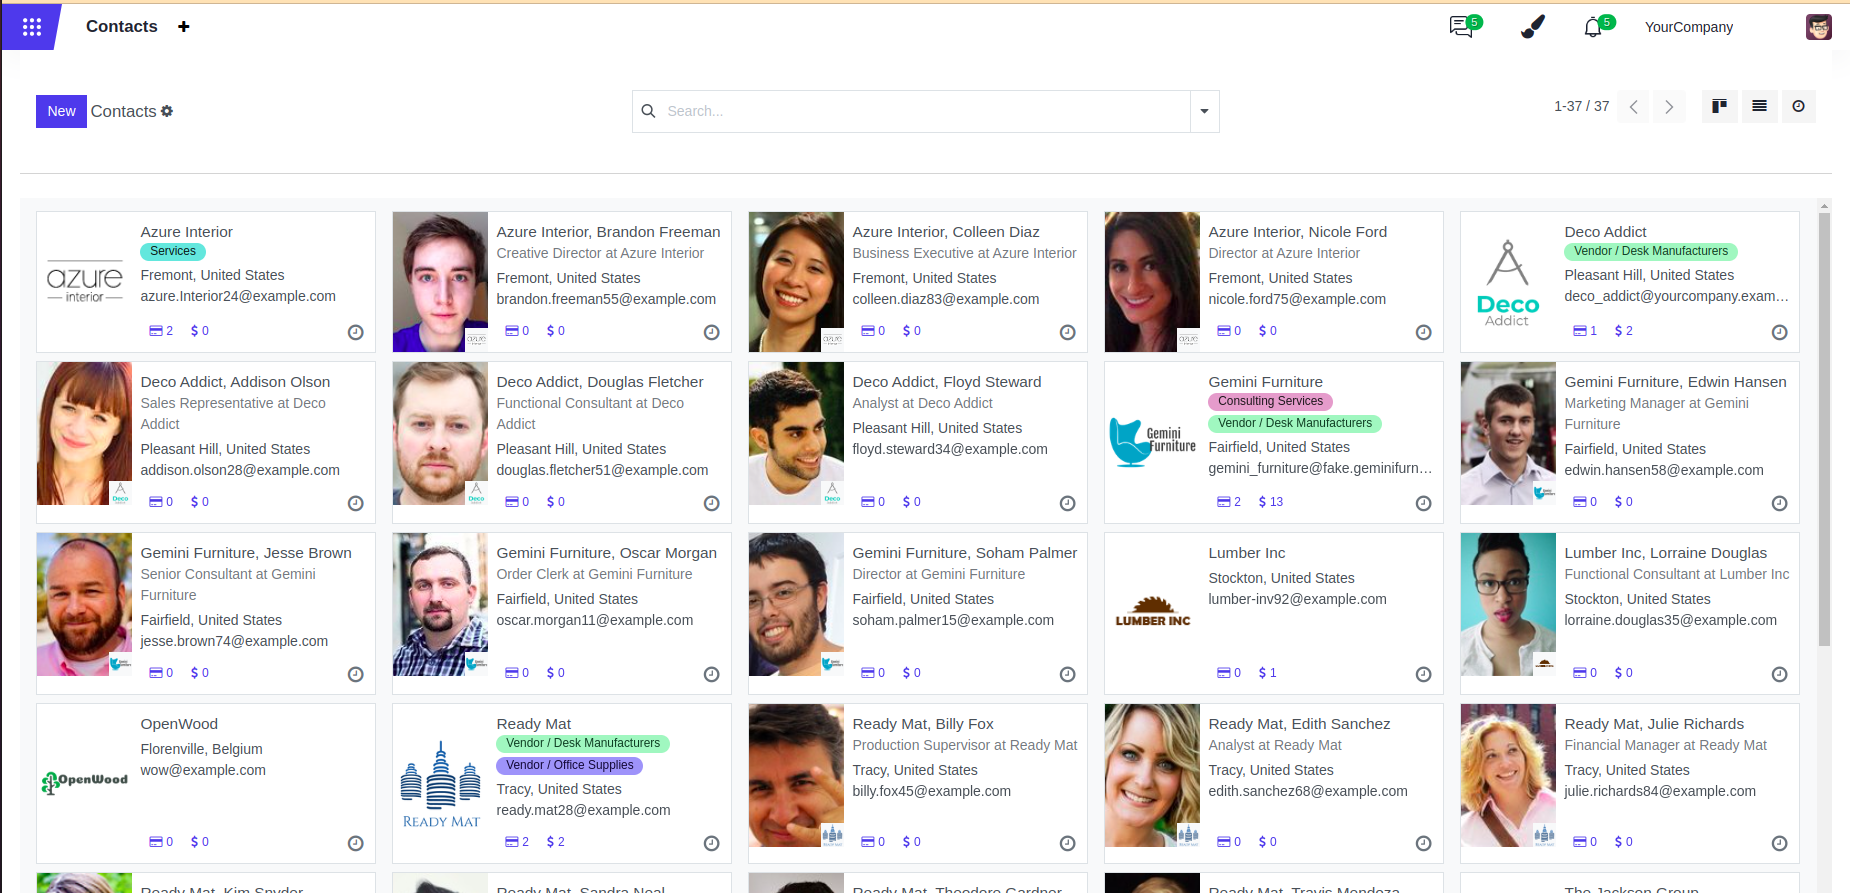Switch to Kanban view
The width and height of the screenshot is (1850, 893).
click(1719, 106)
